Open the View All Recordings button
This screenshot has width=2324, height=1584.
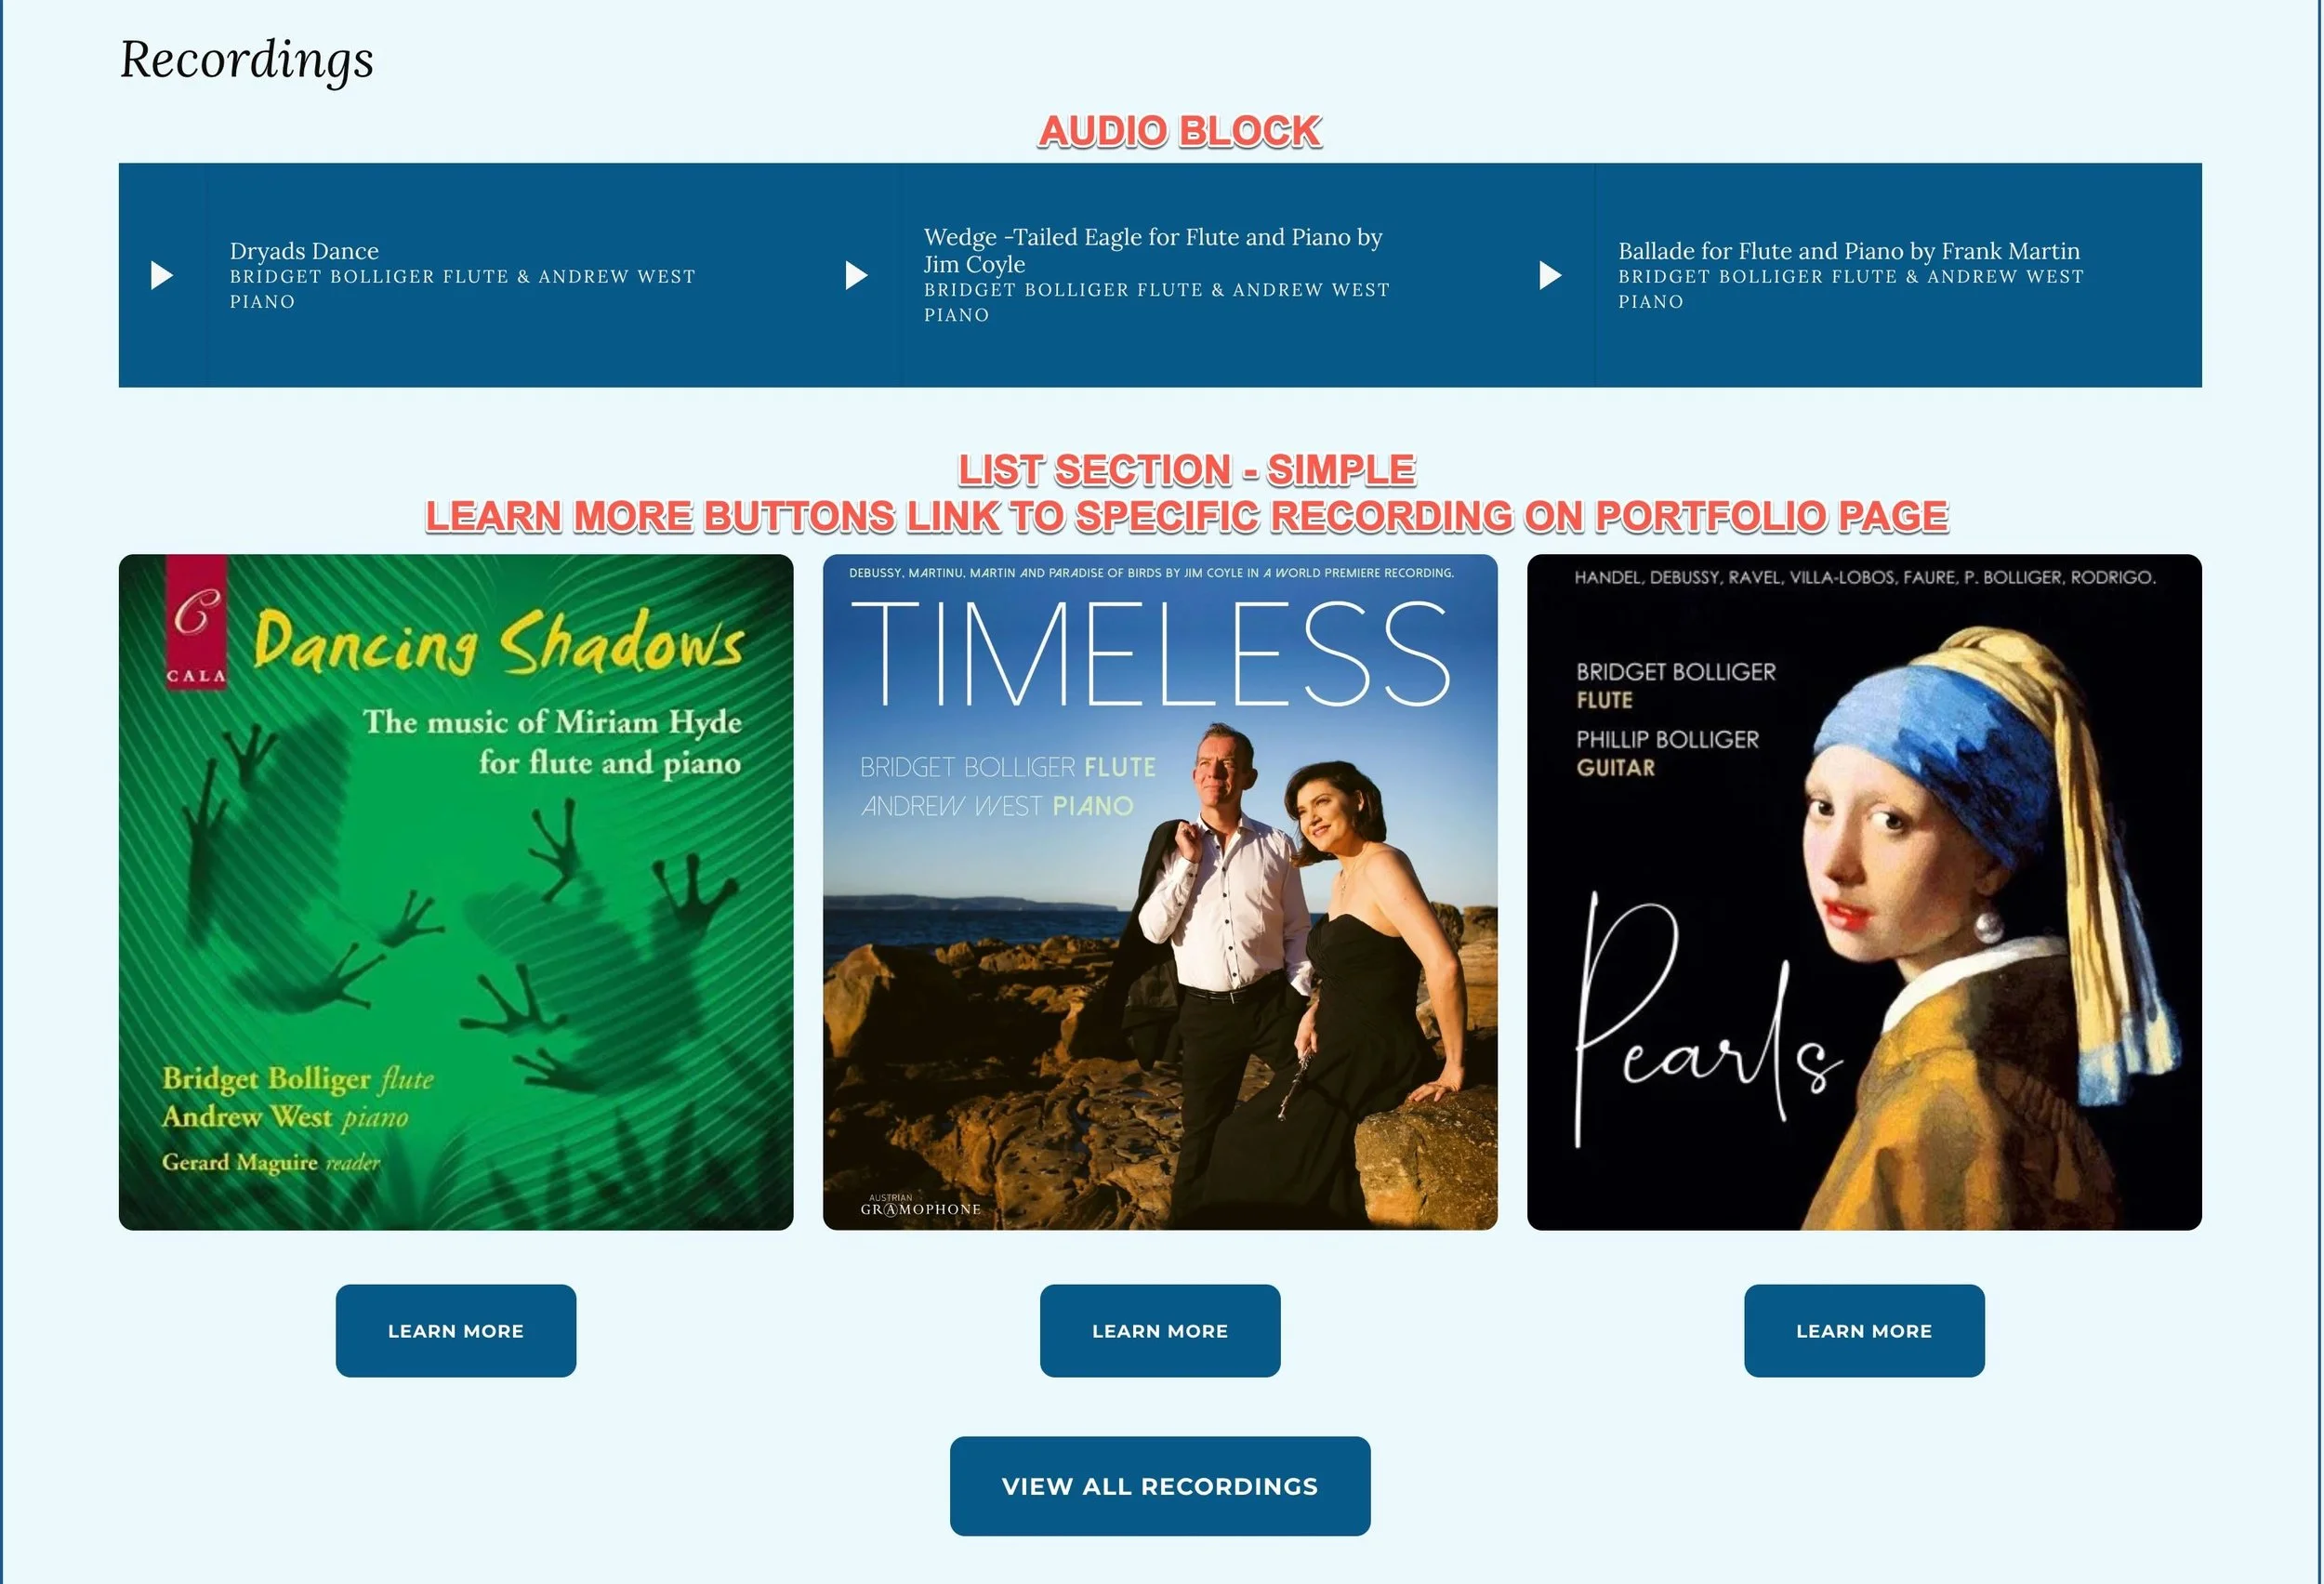1160,1486
